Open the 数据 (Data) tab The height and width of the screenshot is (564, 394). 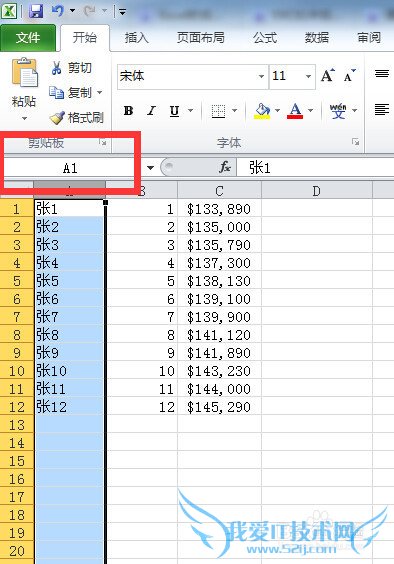tap(317, 38)
